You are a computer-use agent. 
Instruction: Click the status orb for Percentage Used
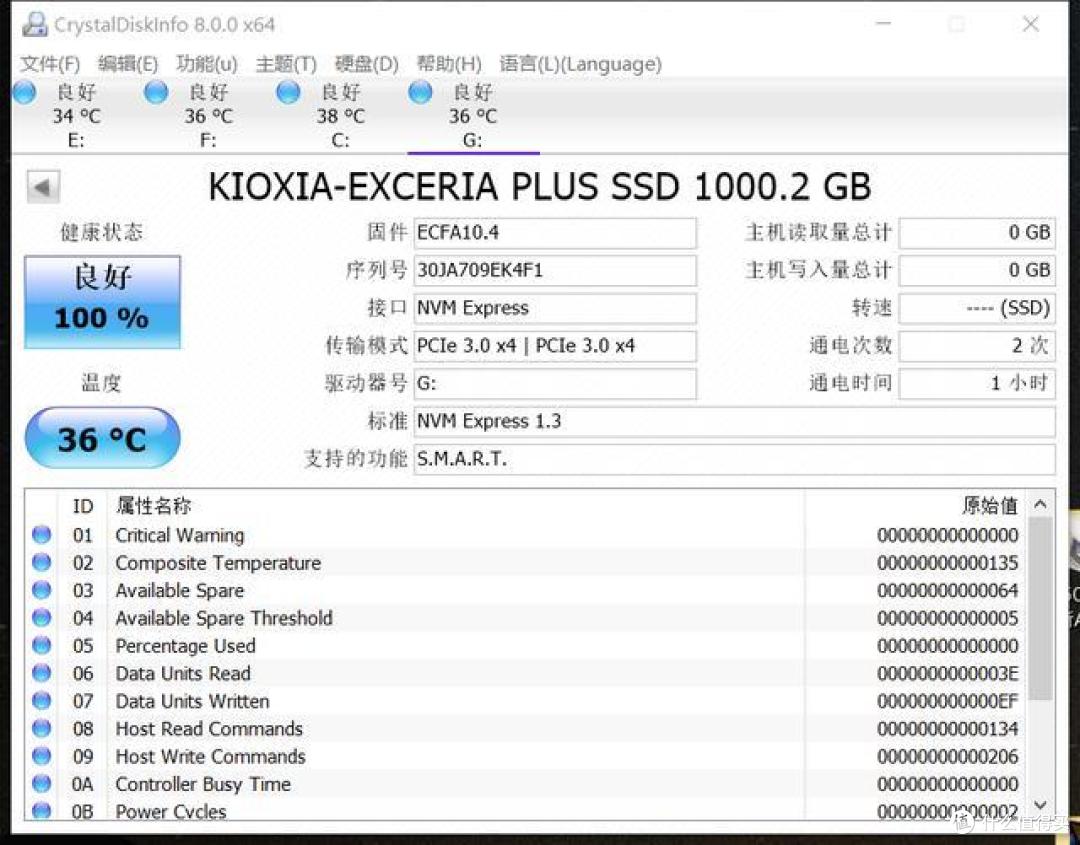click(42, 645)
